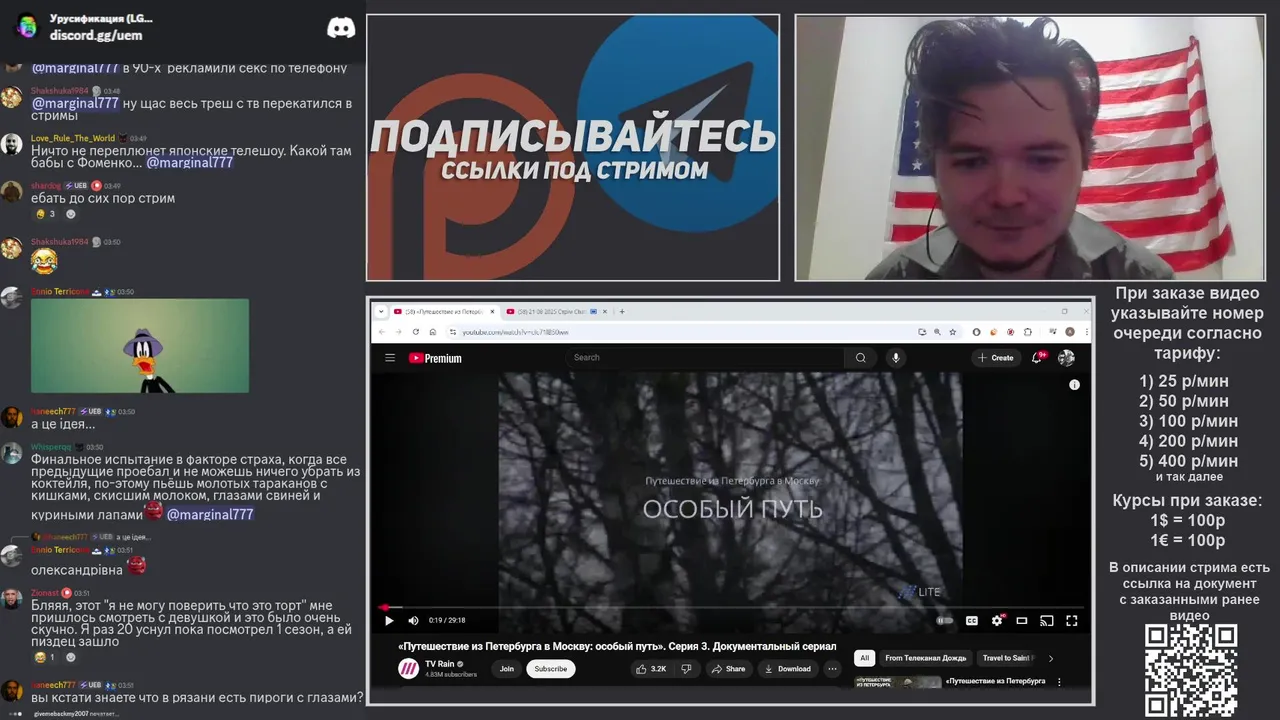Select the All filter chip
Screen dimensions: 1280x720
[x=865, y=658]
